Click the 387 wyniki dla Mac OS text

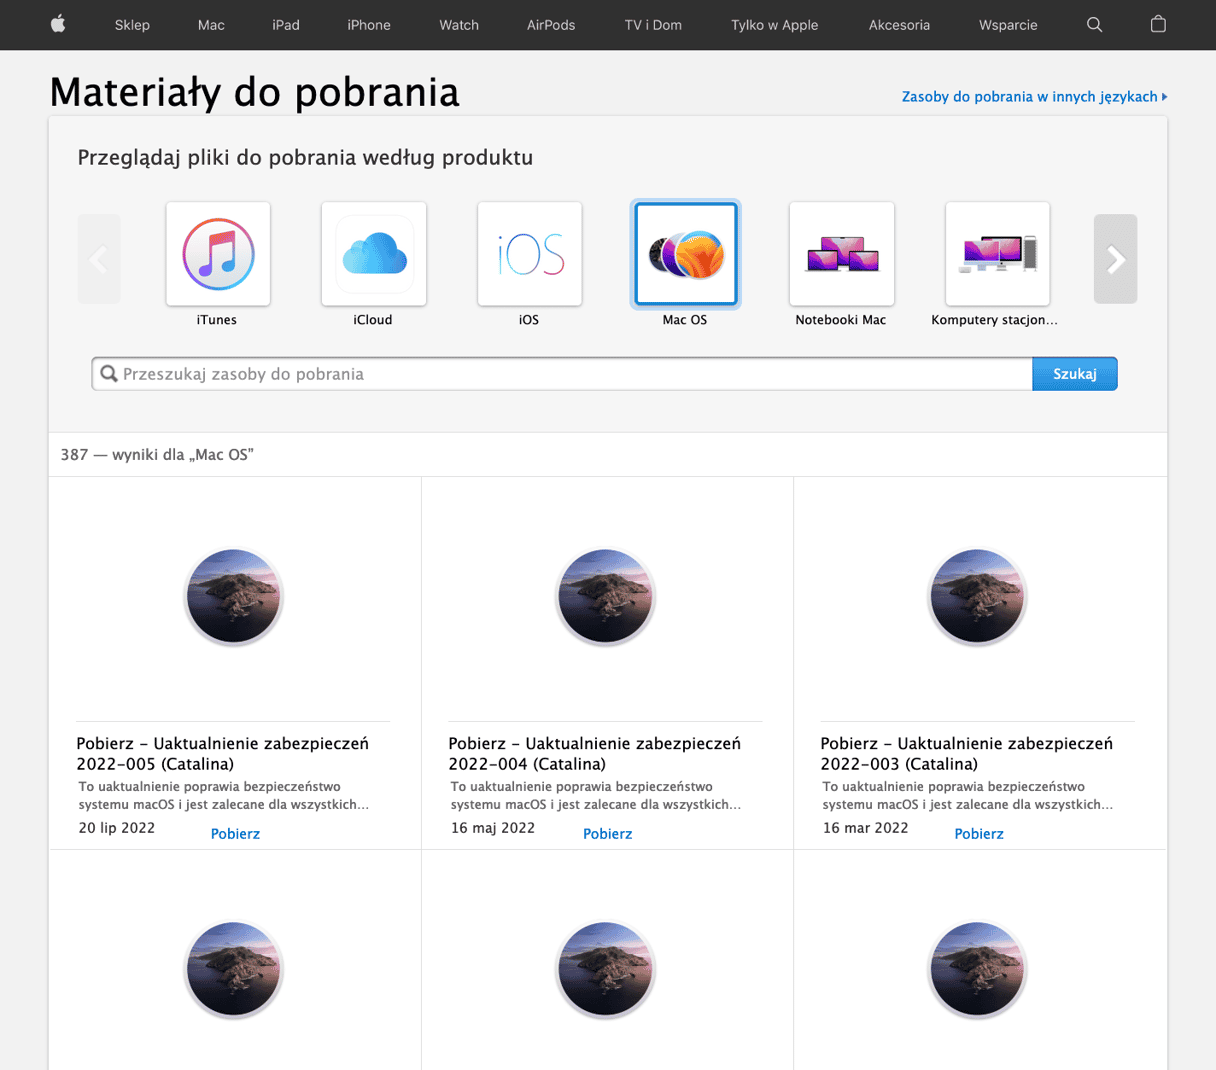coord(157,455)
